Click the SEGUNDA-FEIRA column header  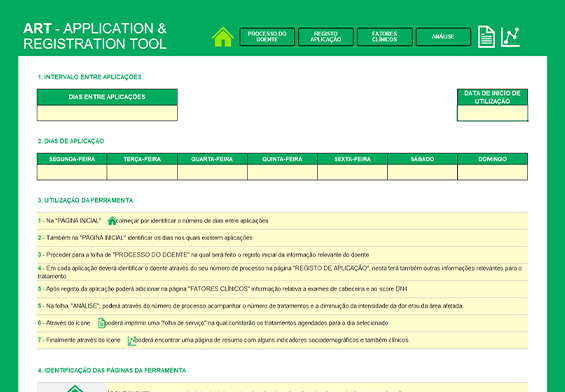click(x=72, y=159)
